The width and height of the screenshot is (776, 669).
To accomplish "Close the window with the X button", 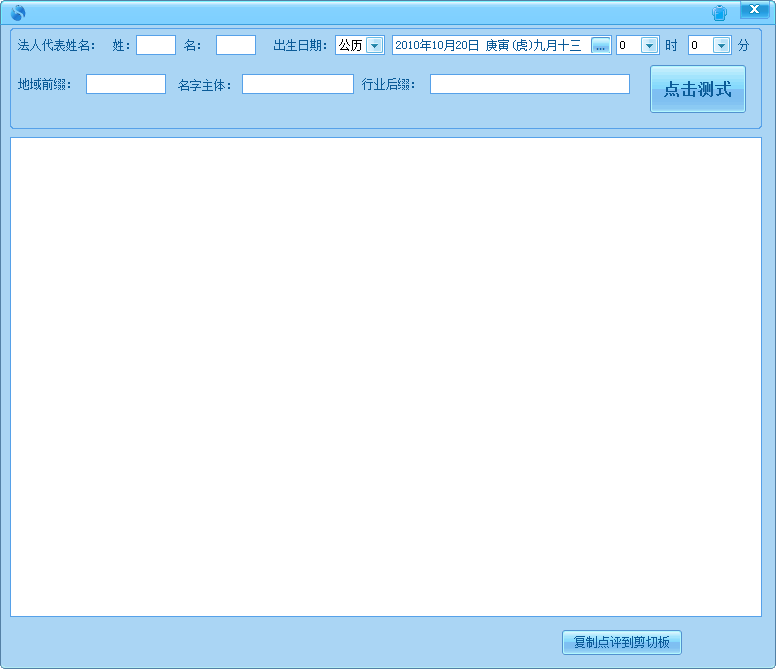I will tap(754, 10).
